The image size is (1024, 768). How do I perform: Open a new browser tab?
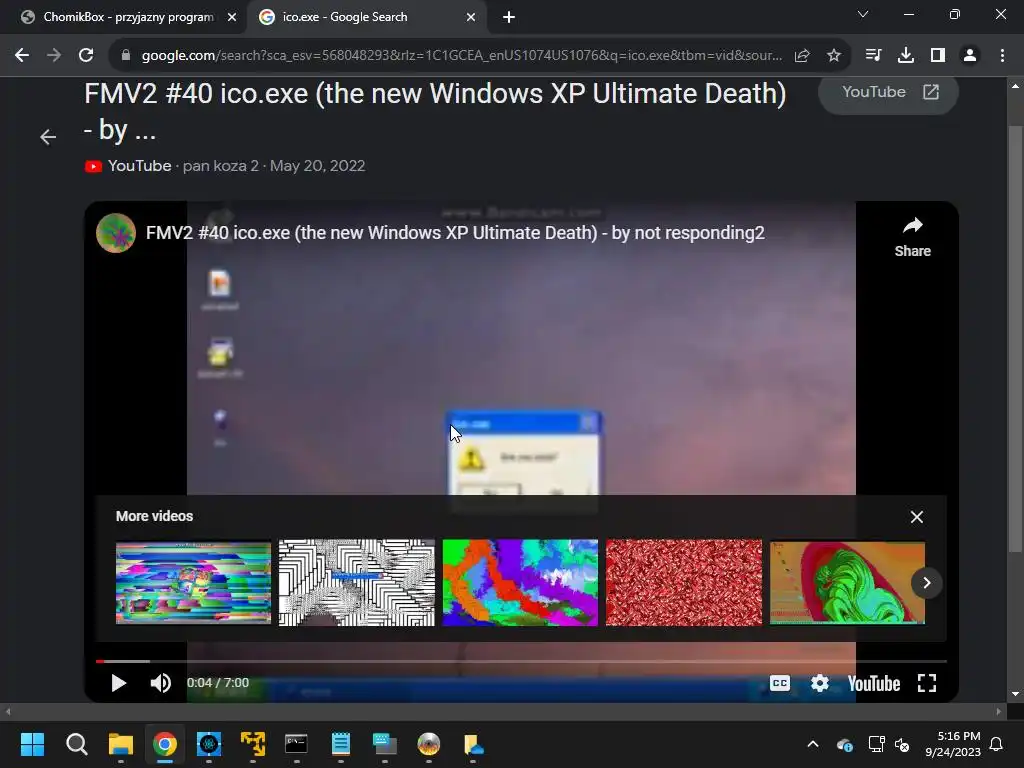[509, 18]
